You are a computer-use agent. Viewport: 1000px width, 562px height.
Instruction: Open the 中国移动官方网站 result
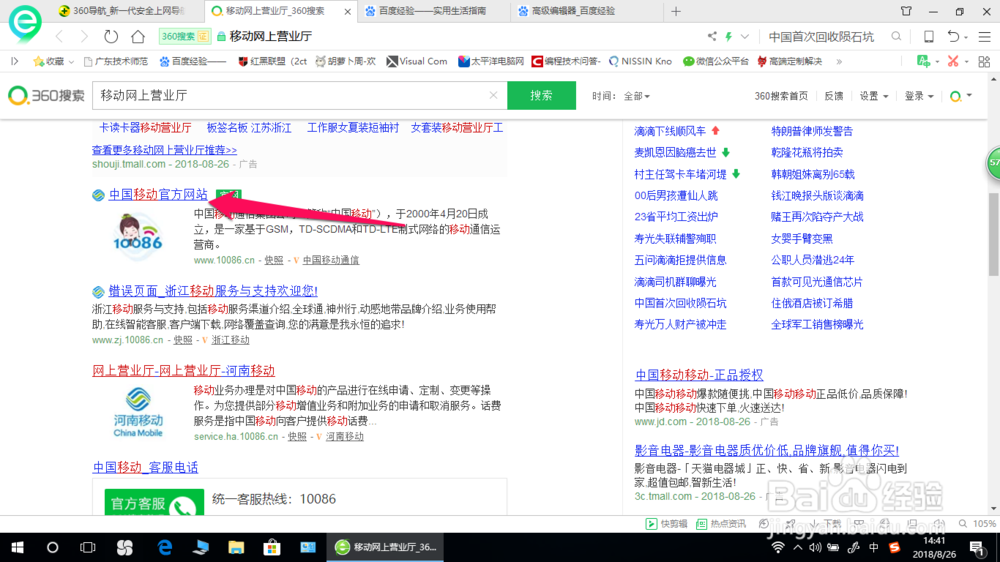click(x=158, y=195)
